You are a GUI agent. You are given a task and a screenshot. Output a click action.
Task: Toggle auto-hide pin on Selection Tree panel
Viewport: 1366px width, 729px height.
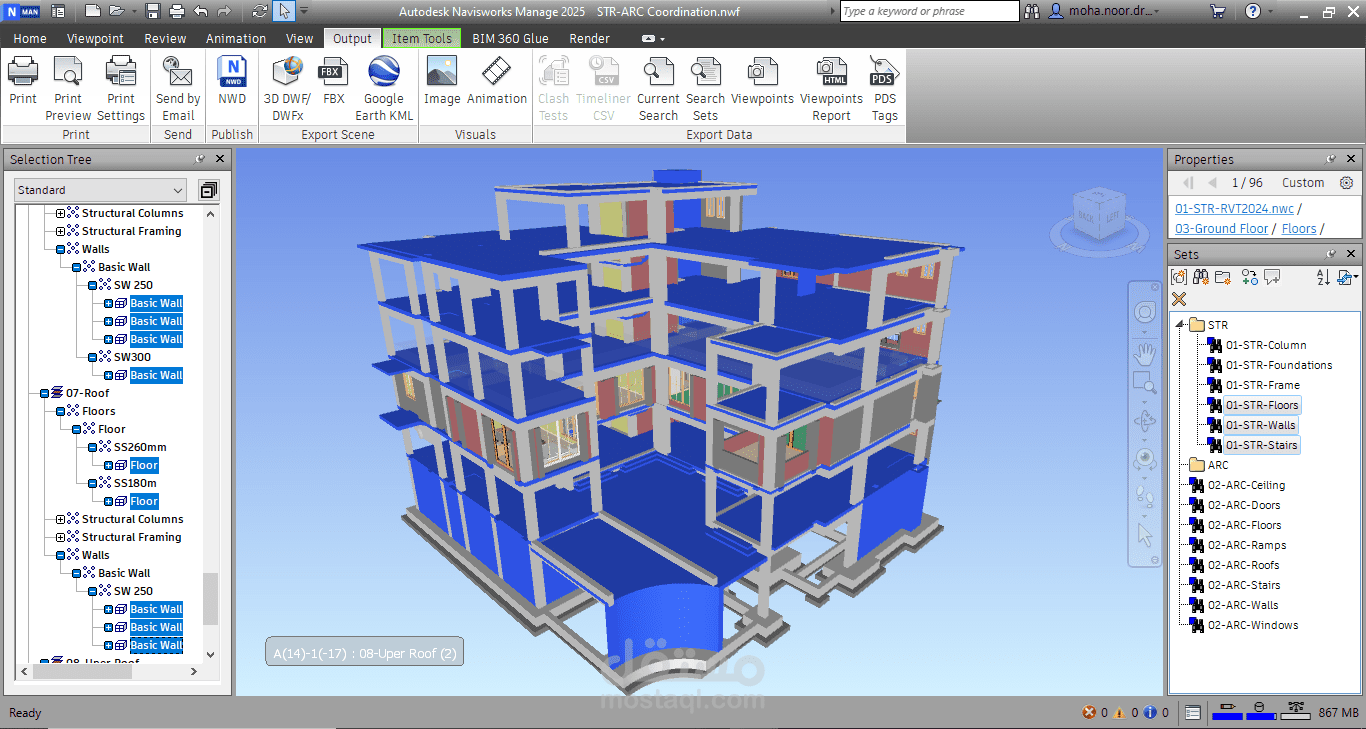click(200, 159)
